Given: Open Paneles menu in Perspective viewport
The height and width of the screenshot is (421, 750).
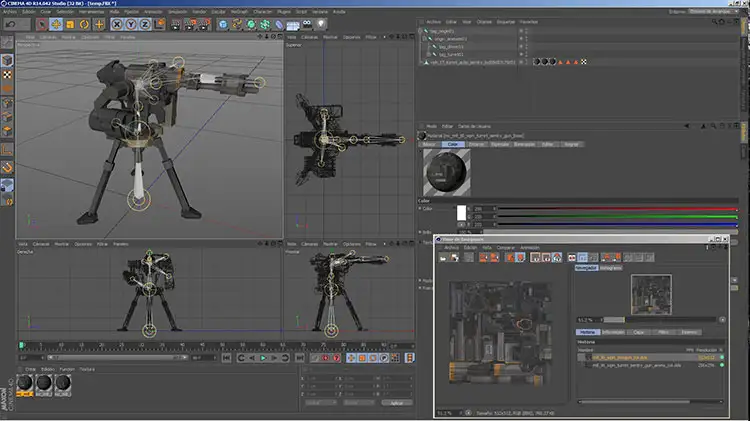Looking at the screenshot, I should pos(128,37).
